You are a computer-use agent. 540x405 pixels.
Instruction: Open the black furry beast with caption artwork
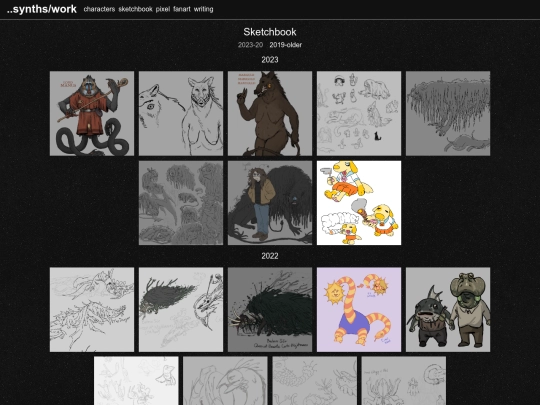(270, 310)
